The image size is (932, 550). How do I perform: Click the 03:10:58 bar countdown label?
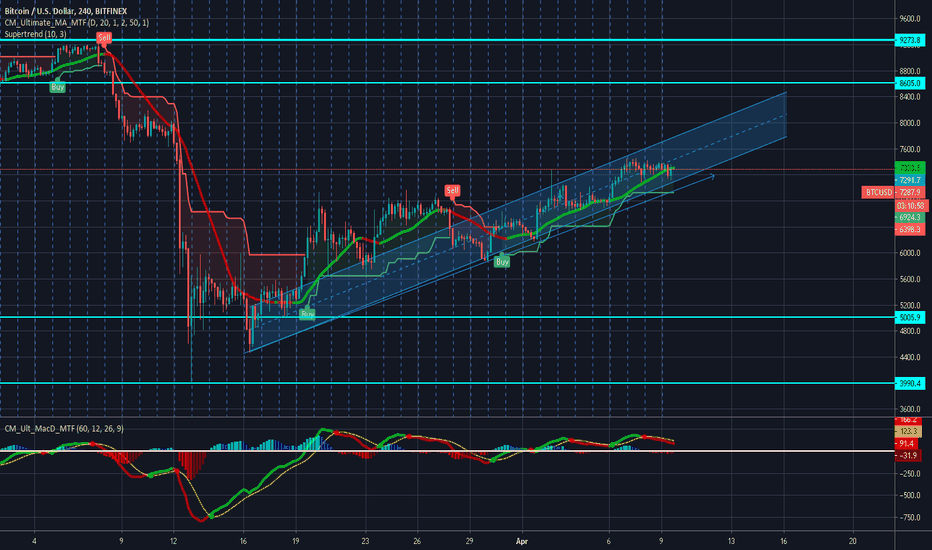(x=911, y=206)
